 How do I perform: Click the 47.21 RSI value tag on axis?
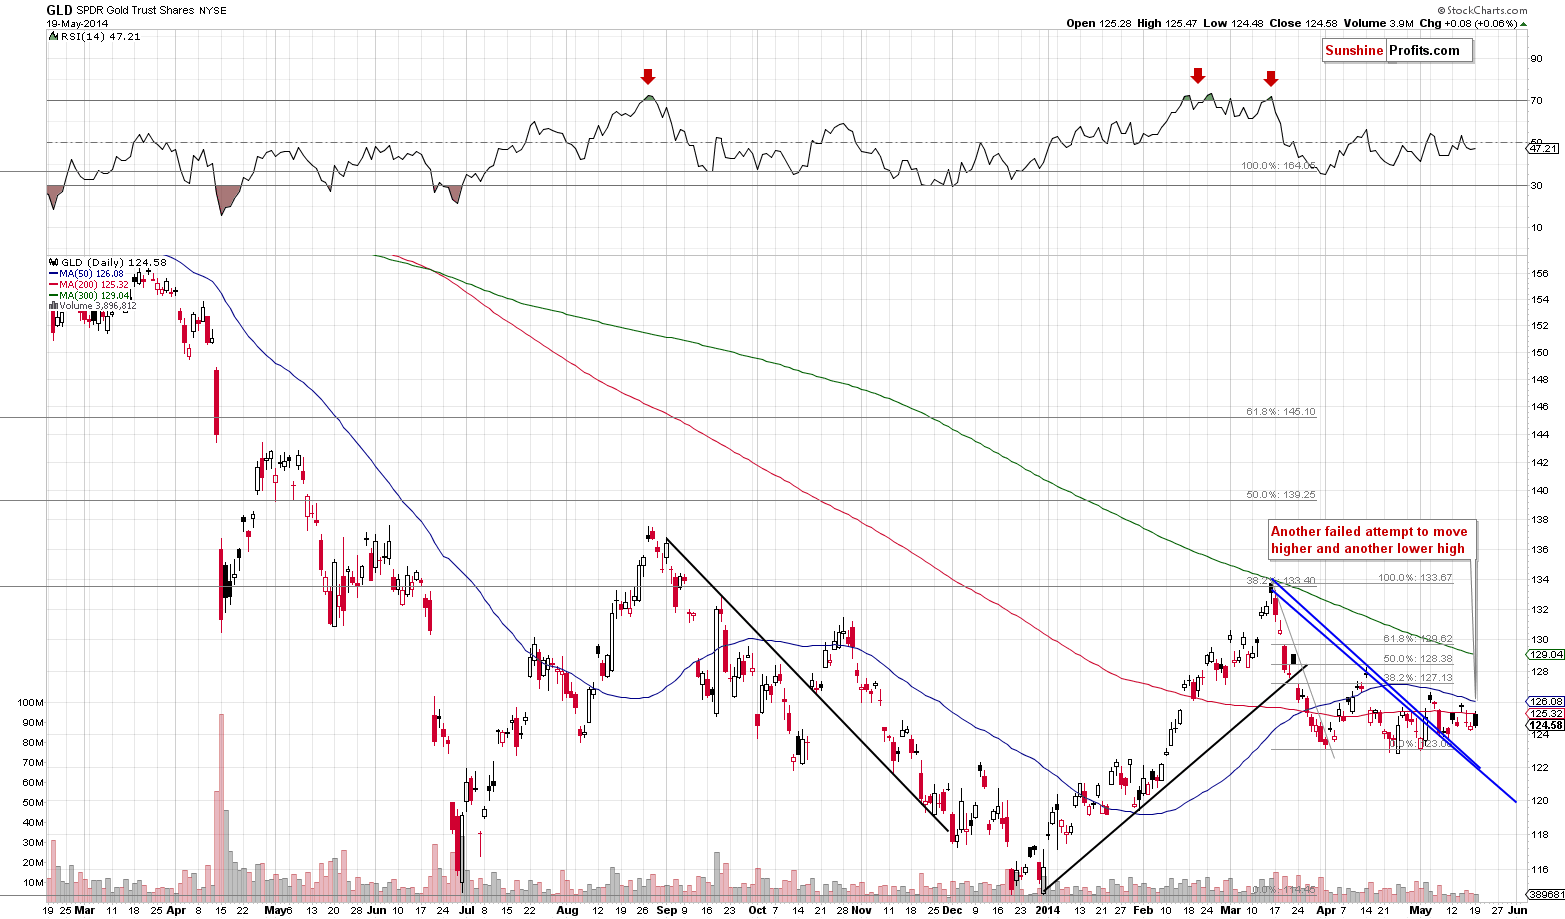point(1543,148)
